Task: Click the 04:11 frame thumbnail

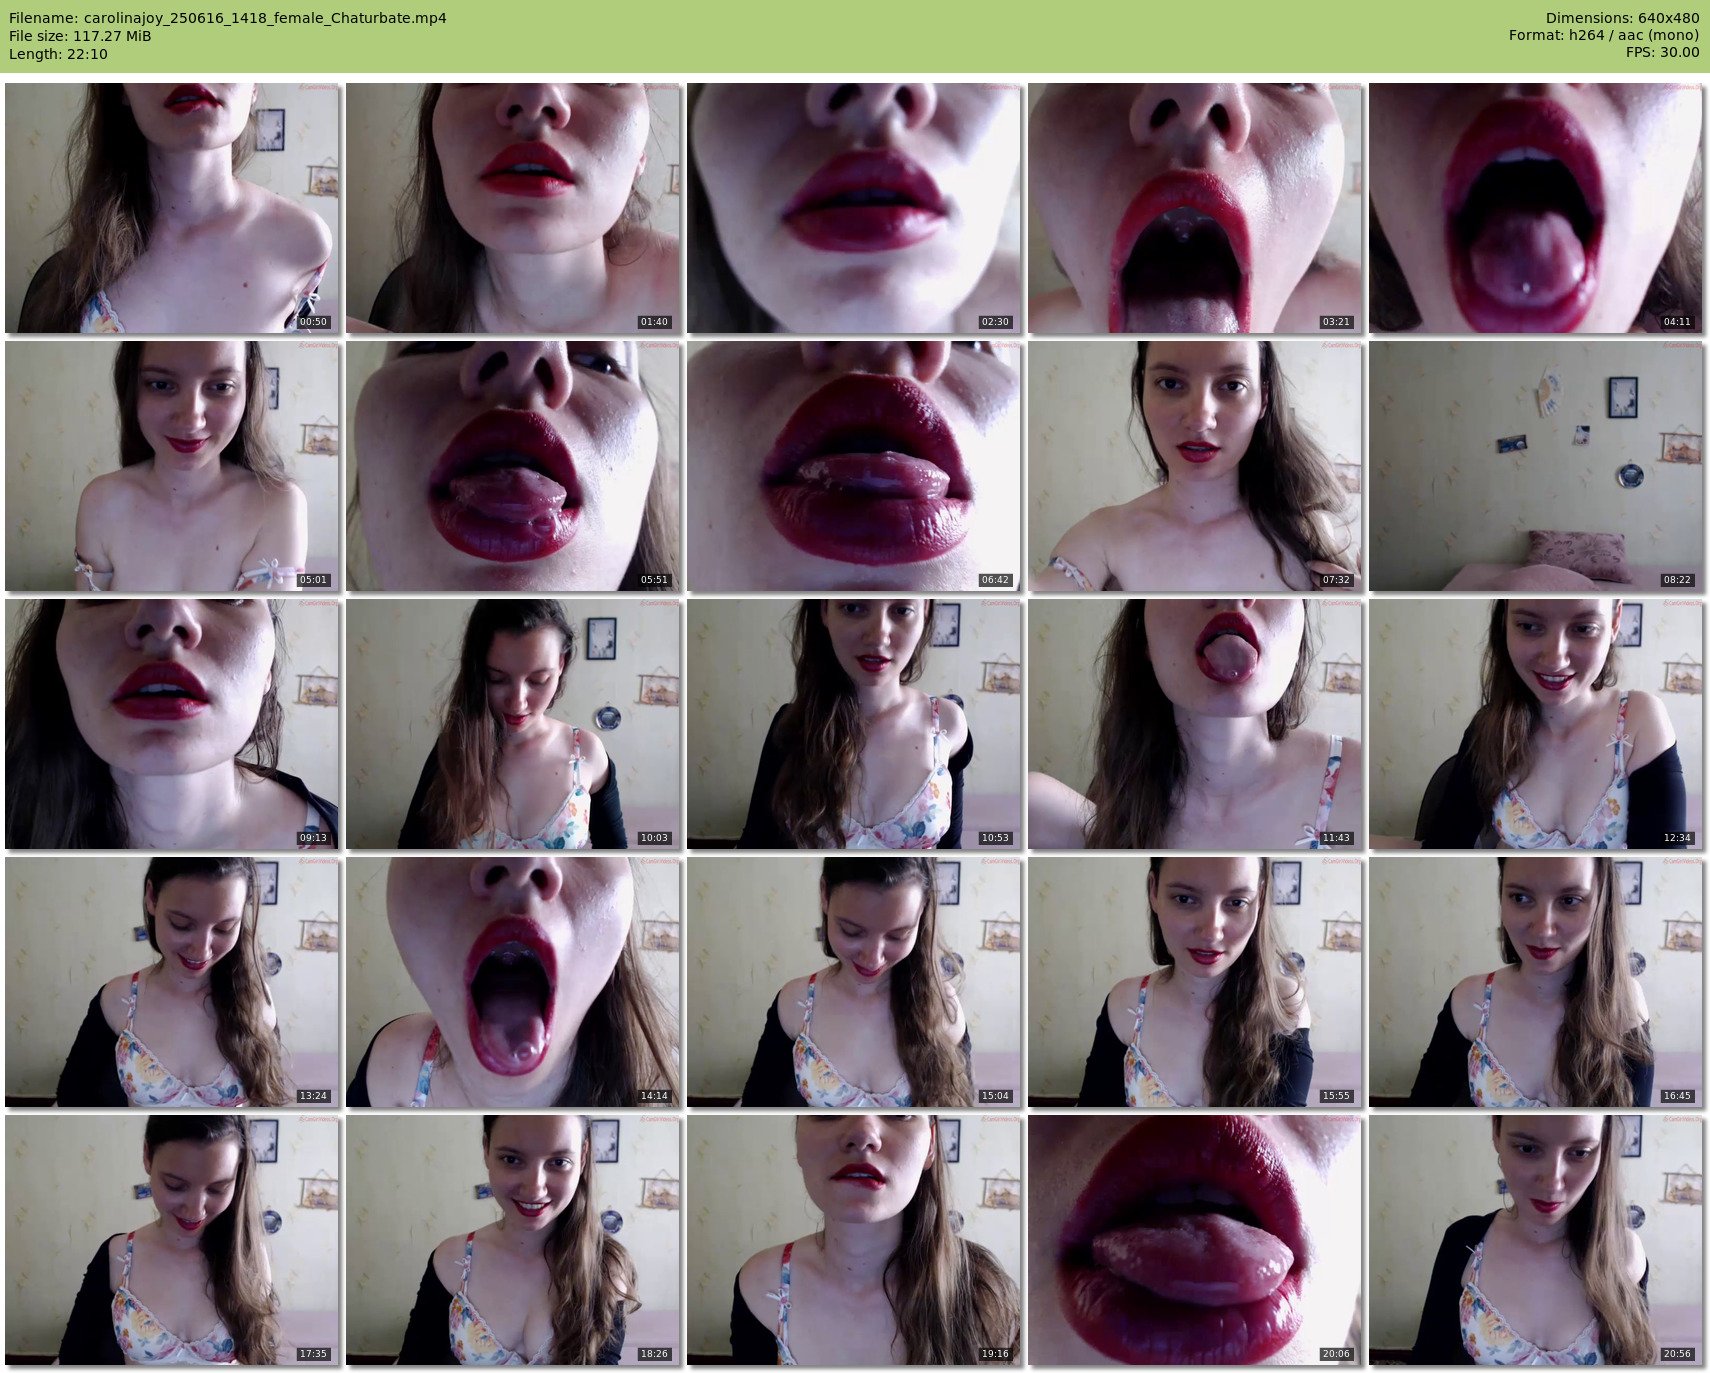Action: coord(1536,208)
